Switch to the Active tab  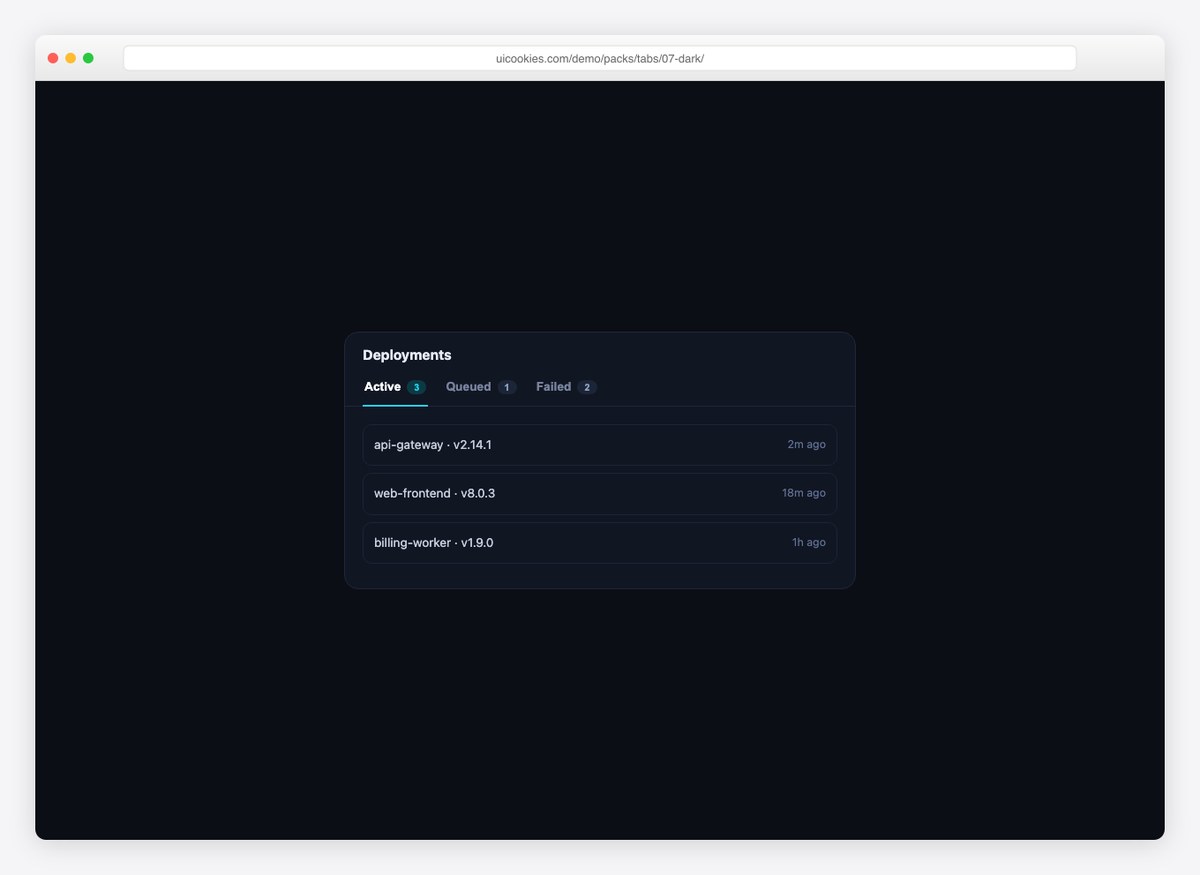(395, 387)
